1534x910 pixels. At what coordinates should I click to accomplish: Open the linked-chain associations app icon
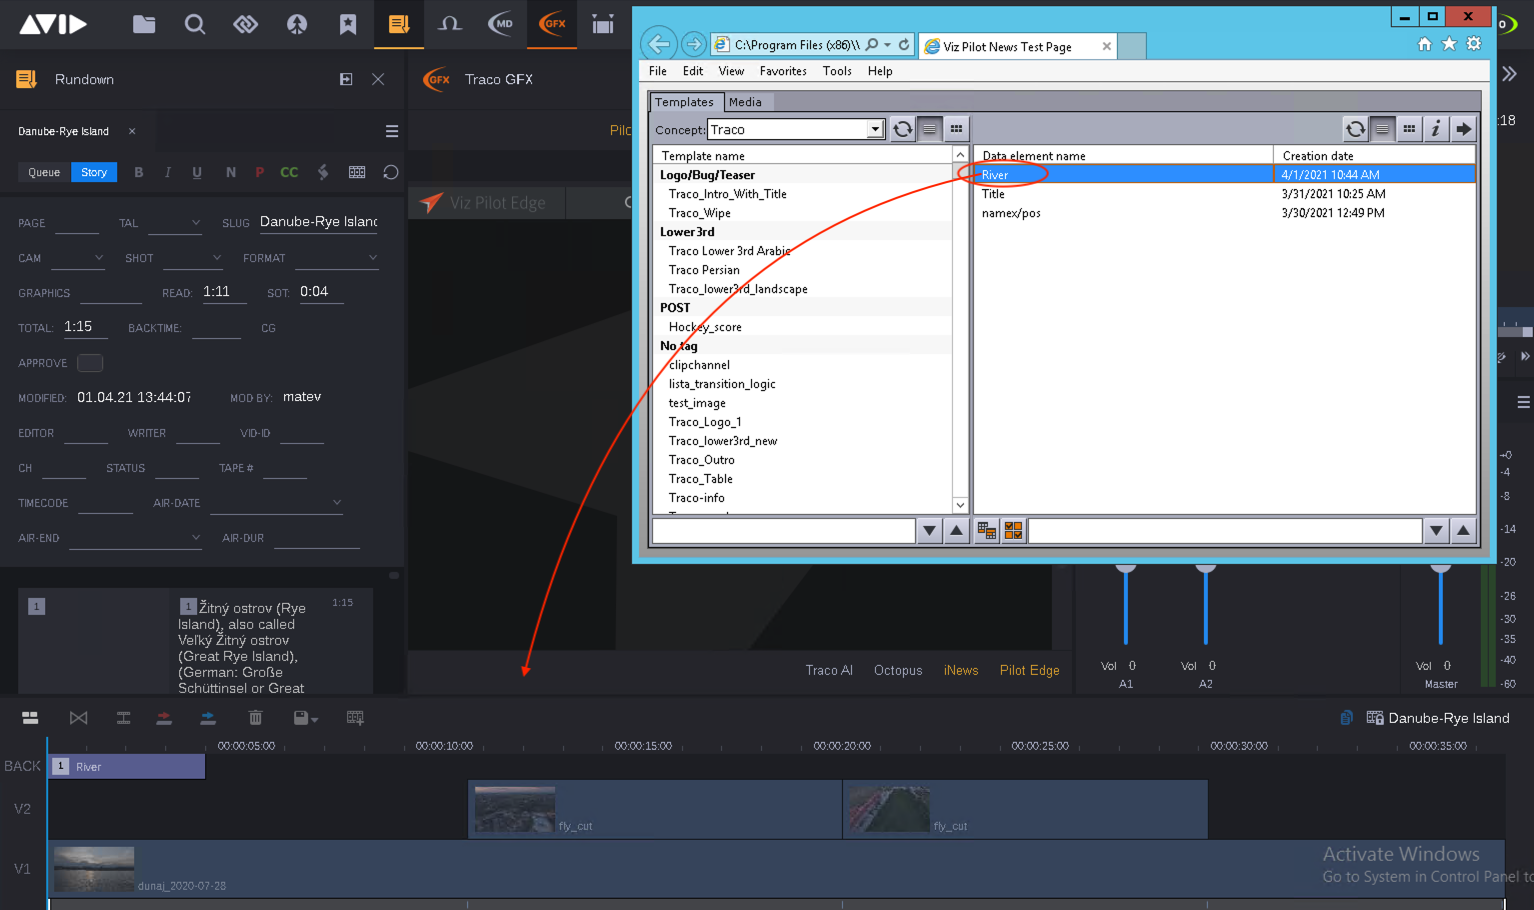(x=246, y=24)
